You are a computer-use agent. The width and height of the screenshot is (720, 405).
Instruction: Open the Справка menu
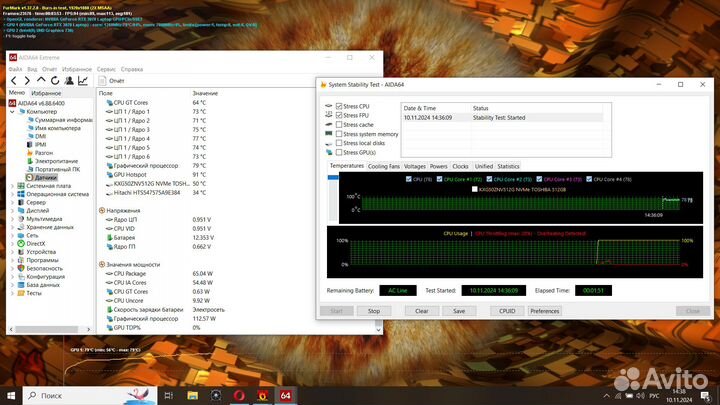132,69
